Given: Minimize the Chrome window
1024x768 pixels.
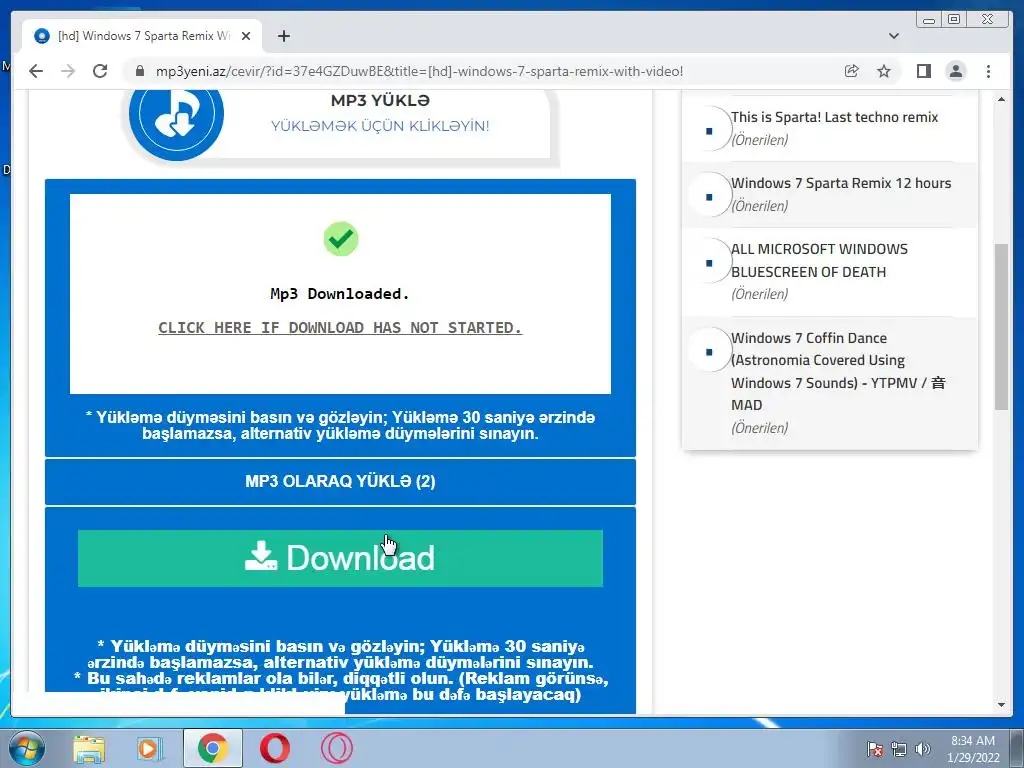Looking at the screenshot, I should 929,20.
